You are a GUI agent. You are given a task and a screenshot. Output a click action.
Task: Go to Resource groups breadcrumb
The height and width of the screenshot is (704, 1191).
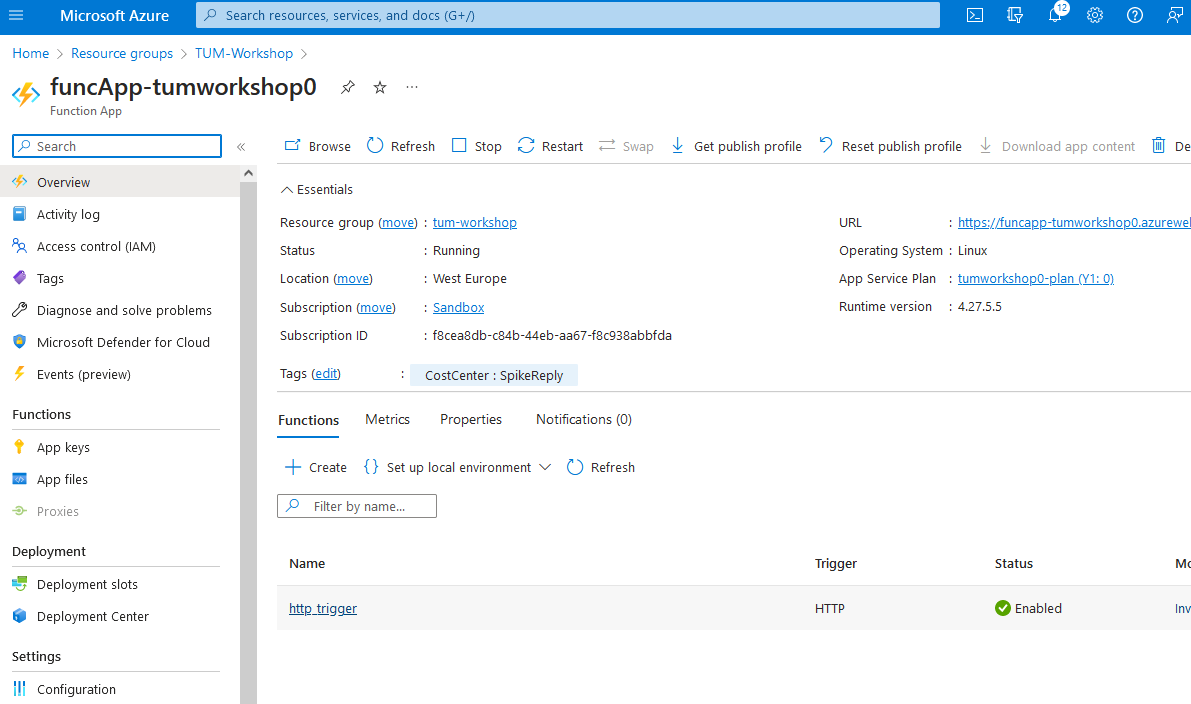pos(122,53)
